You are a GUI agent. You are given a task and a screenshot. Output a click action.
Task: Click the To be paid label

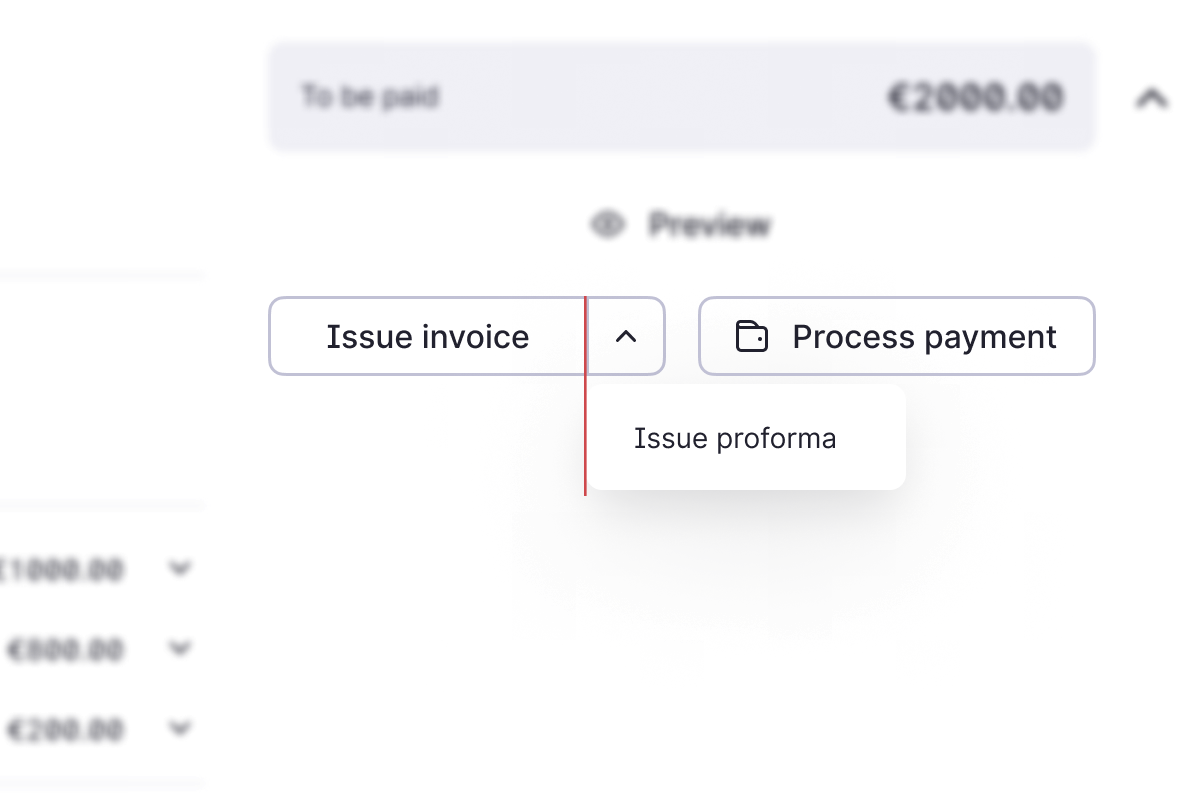pos(370,98)
